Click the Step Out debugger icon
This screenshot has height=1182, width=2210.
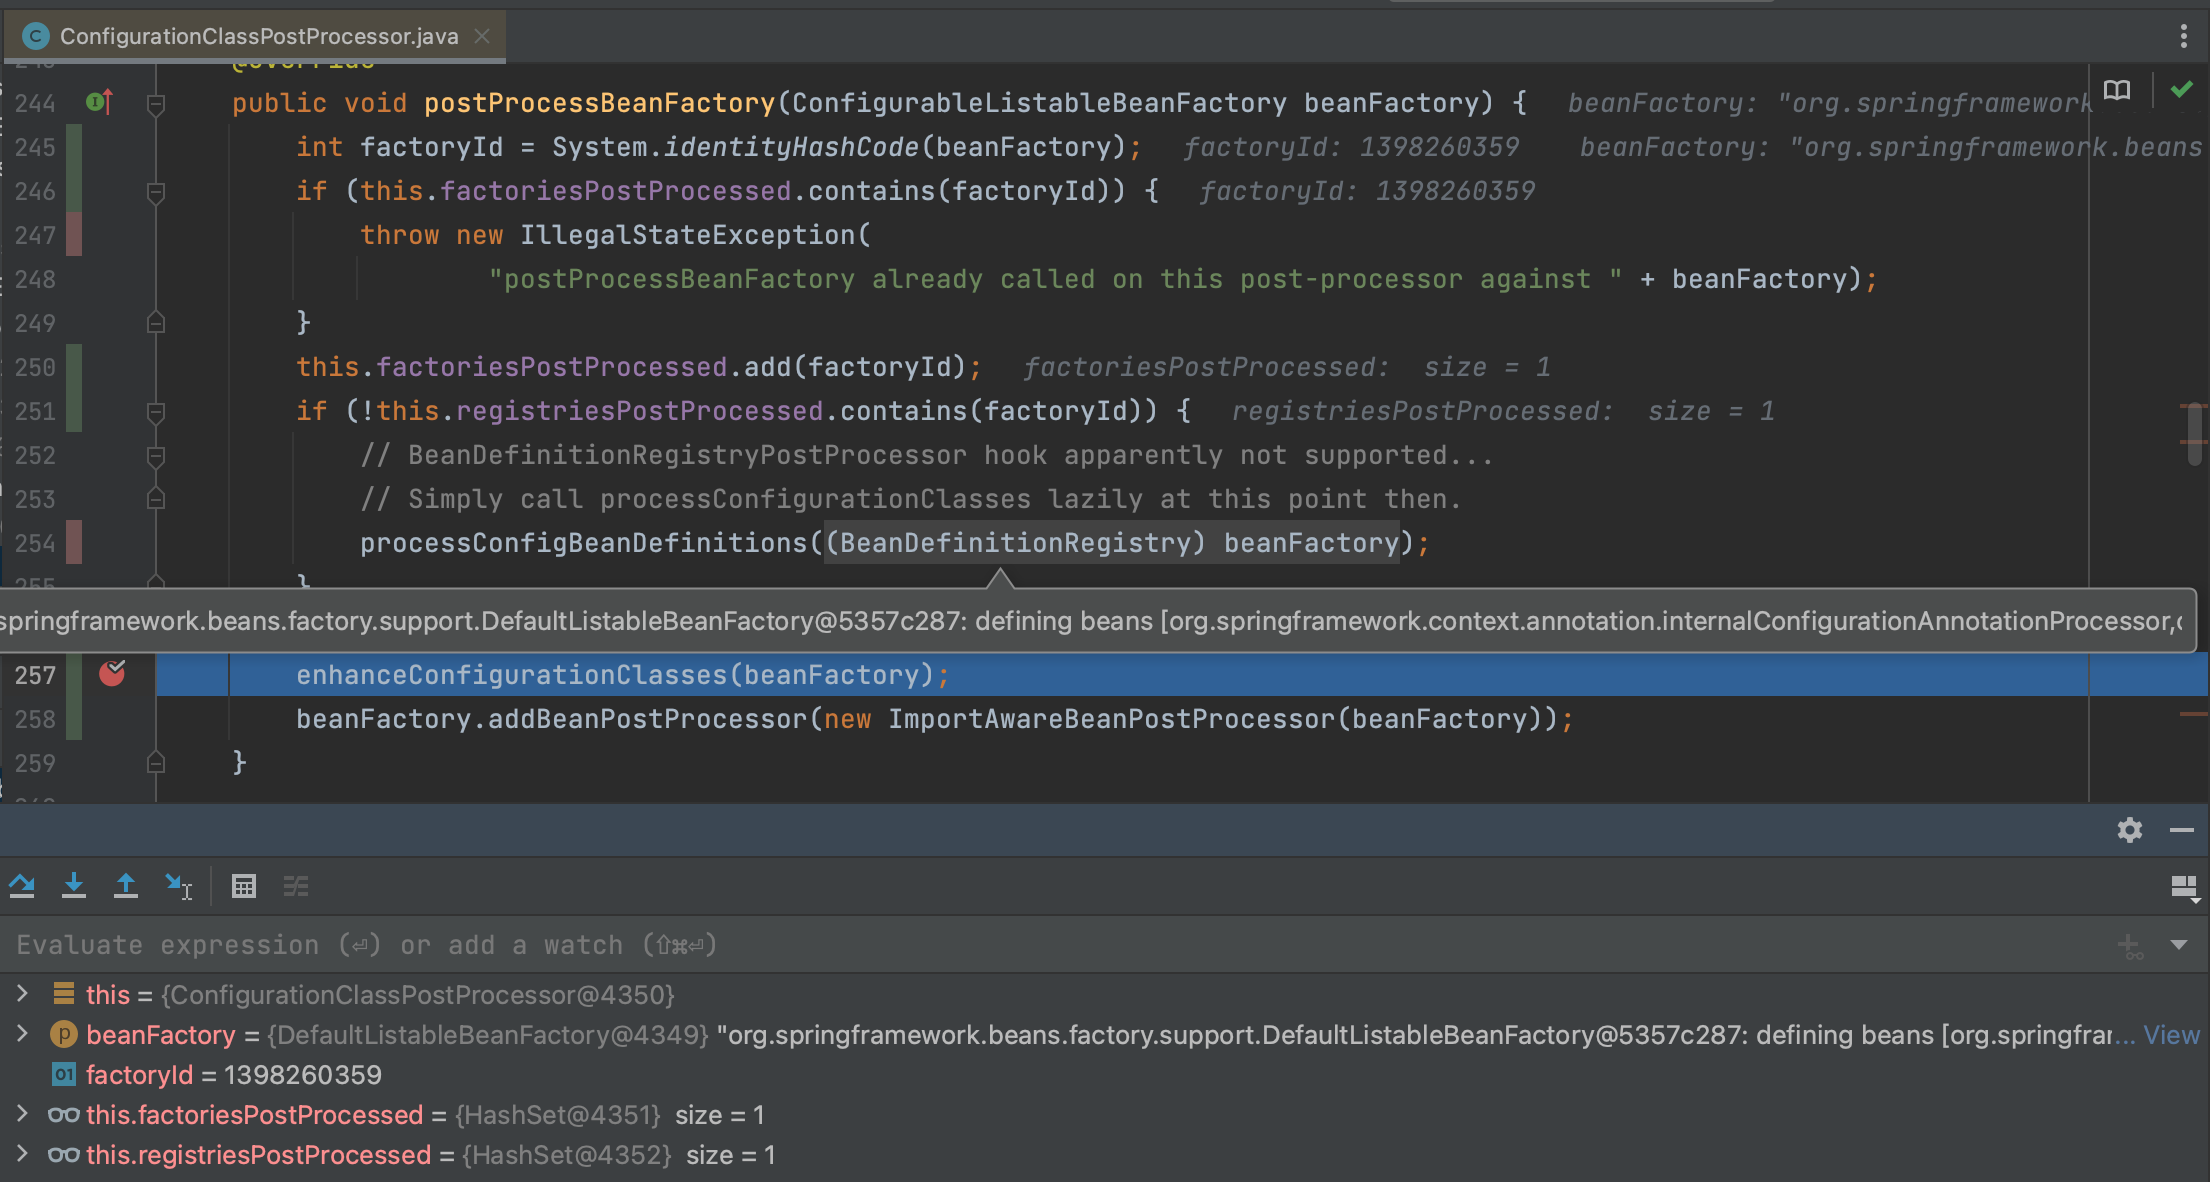coord(126,886)
